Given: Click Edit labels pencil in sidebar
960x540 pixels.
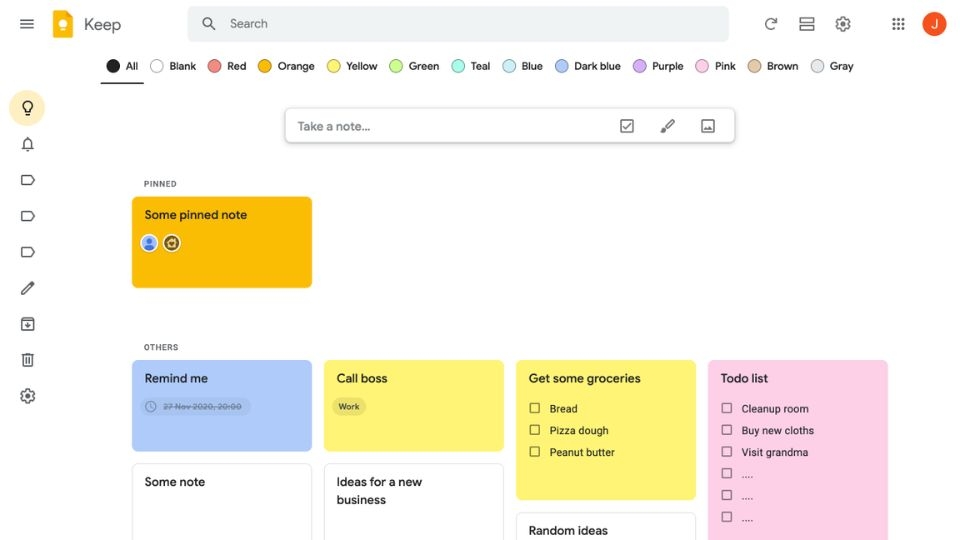Looking at the screenshot, I should tap(28, 288).
